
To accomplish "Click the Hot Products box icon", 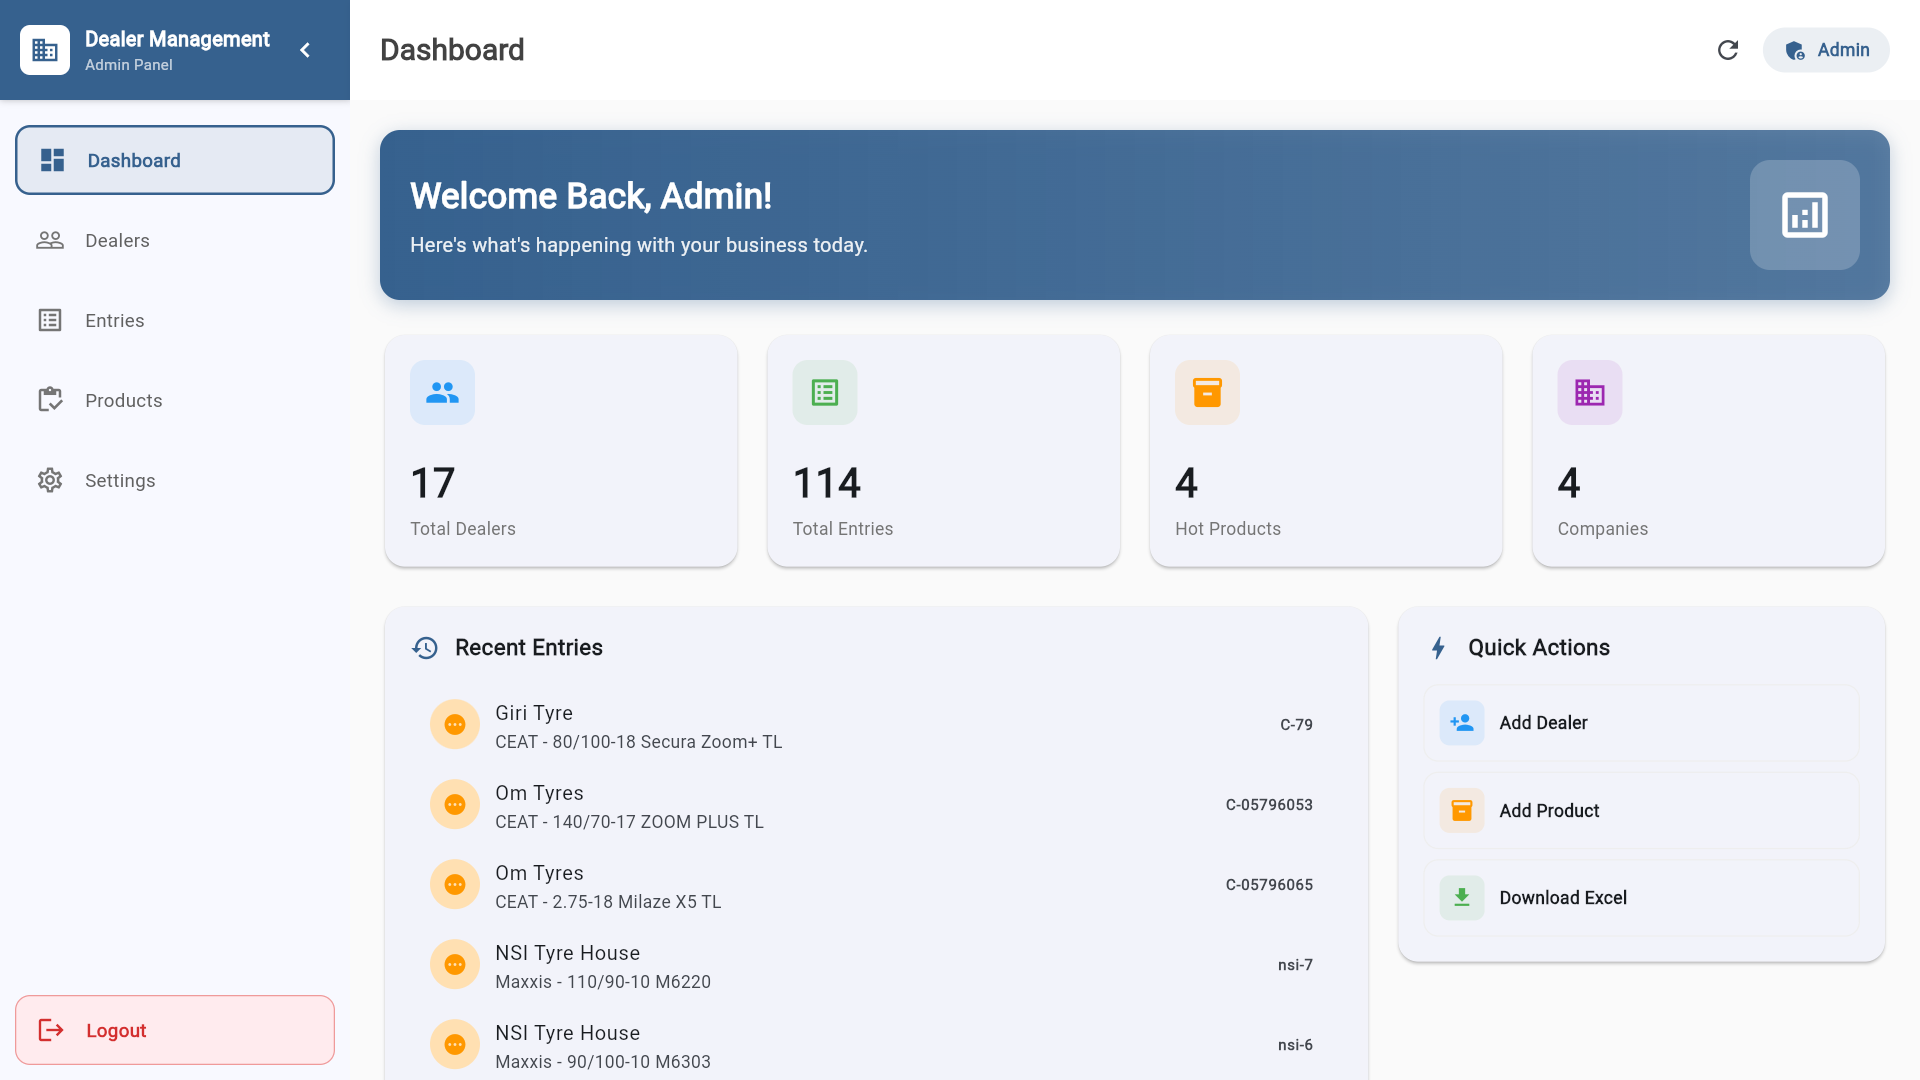I will [x=1207, y=393].
